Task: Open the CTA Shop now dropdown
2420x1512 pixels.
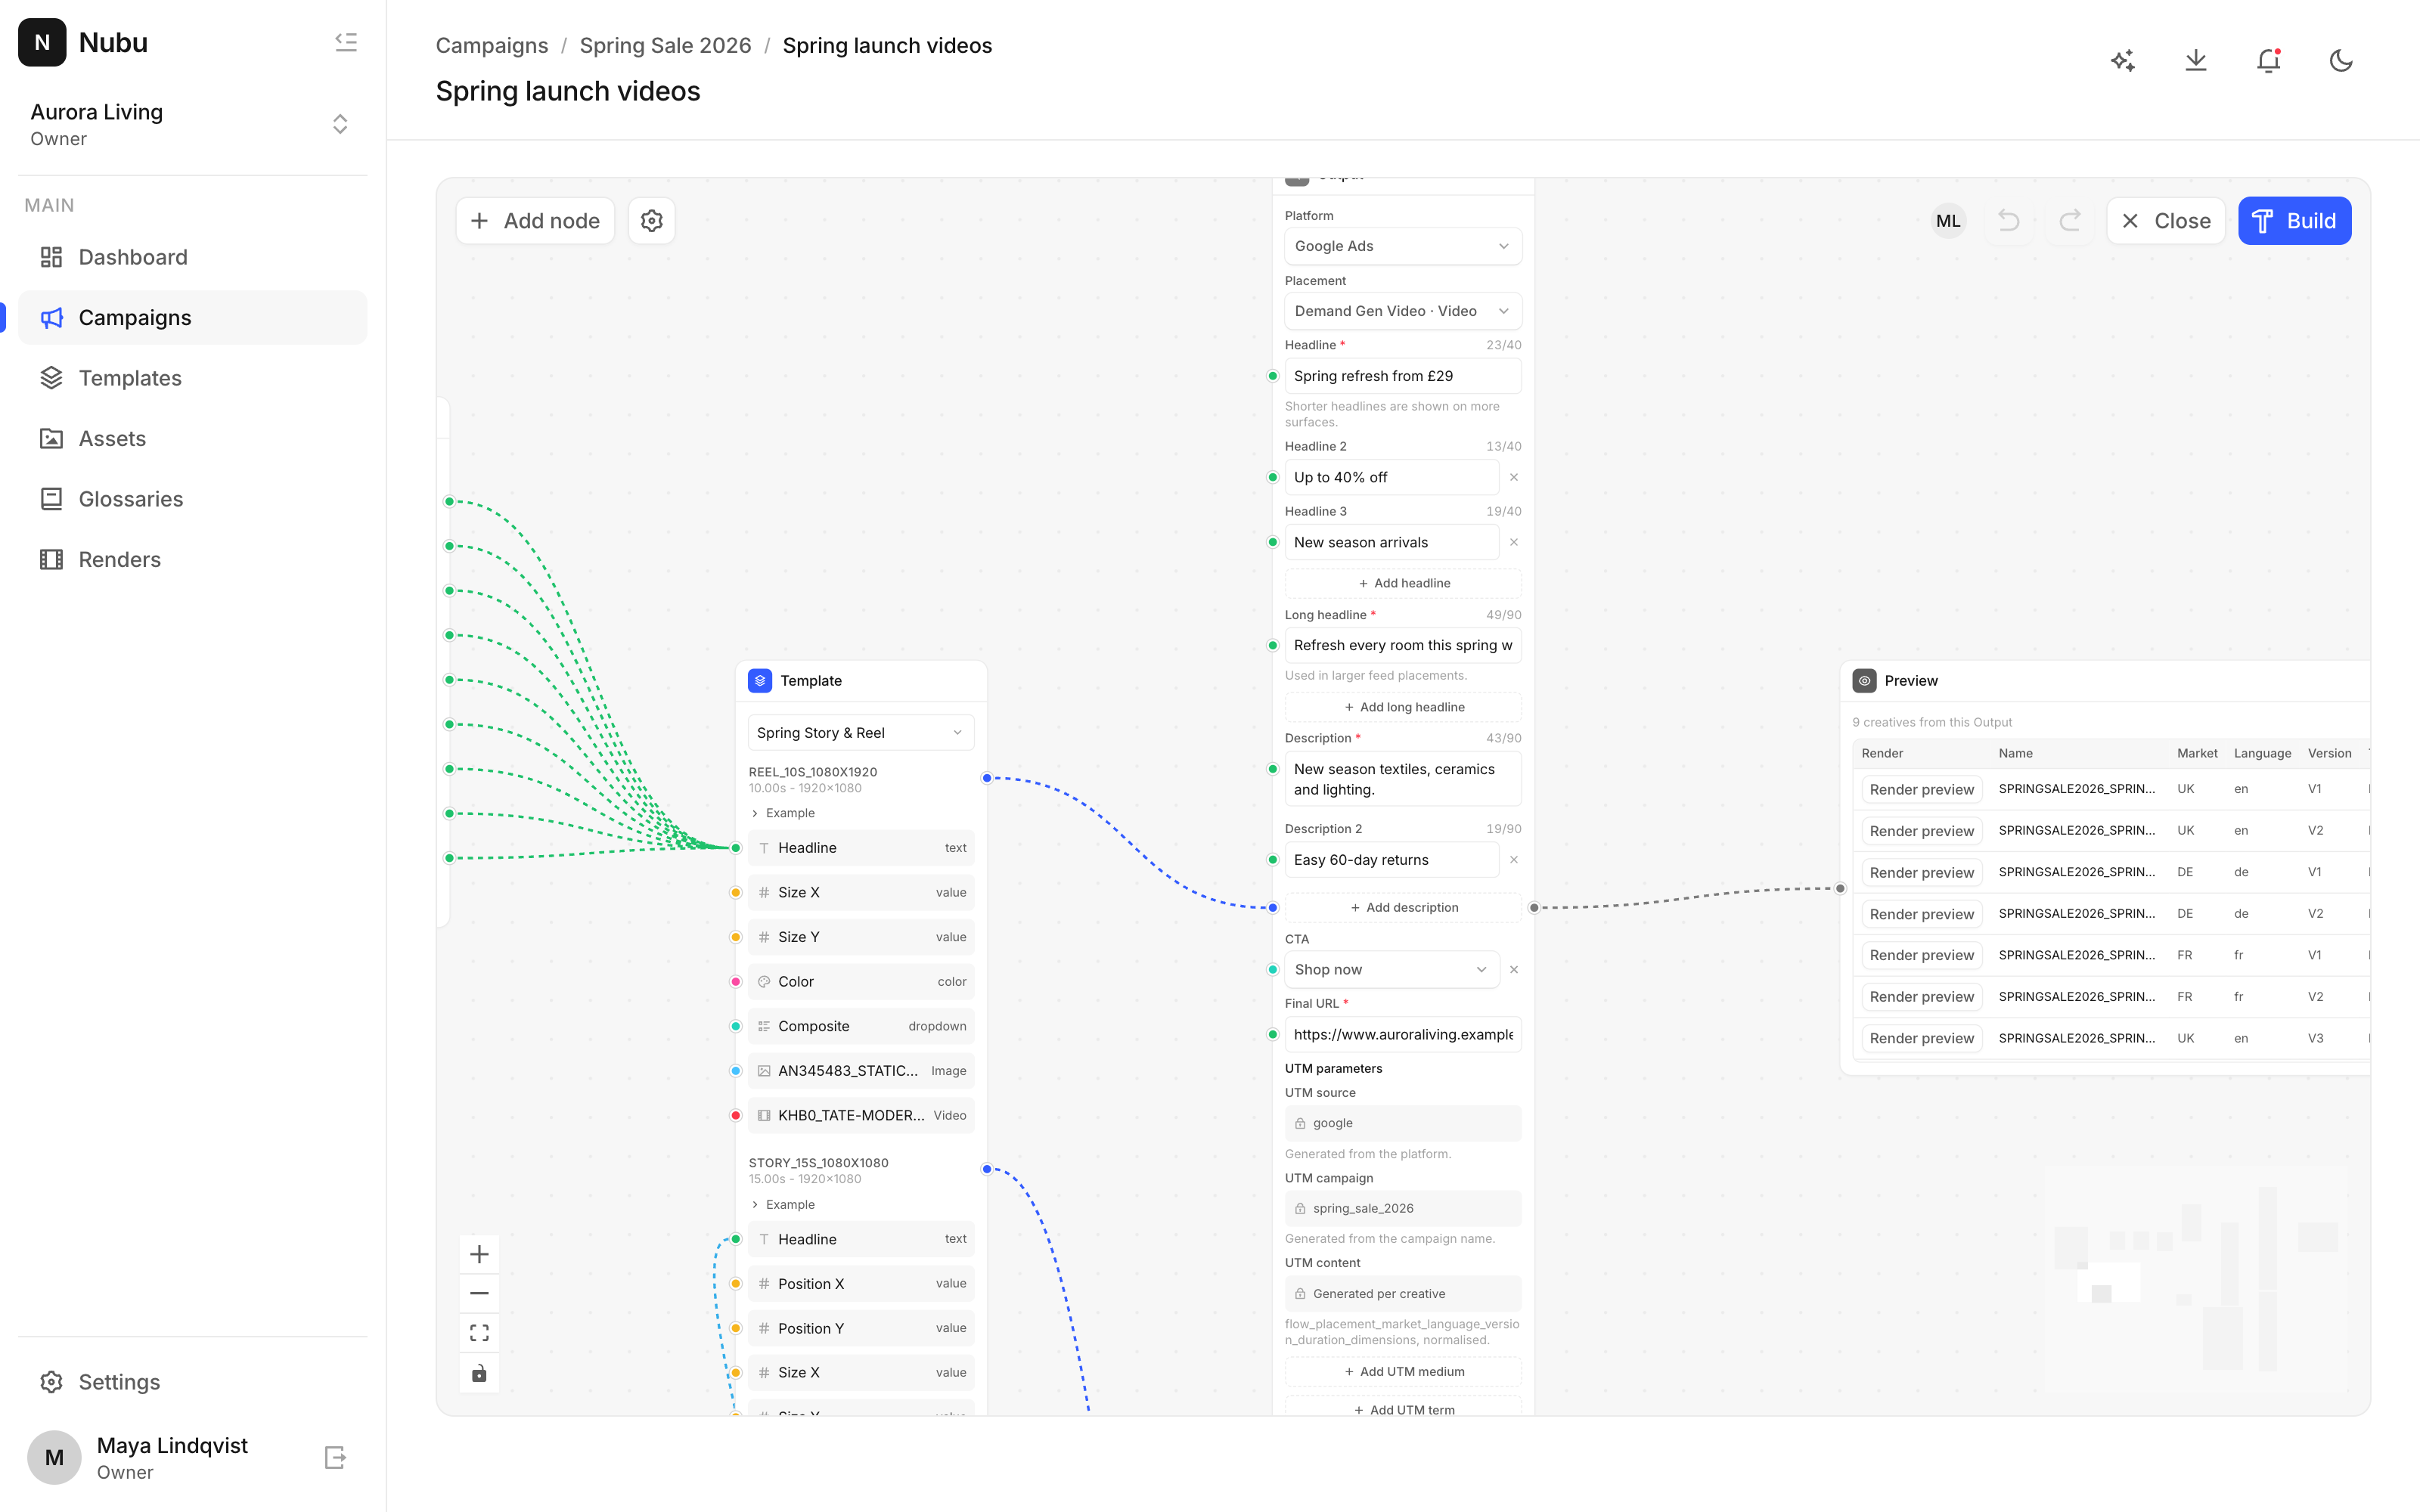Action: (1392, 970)
